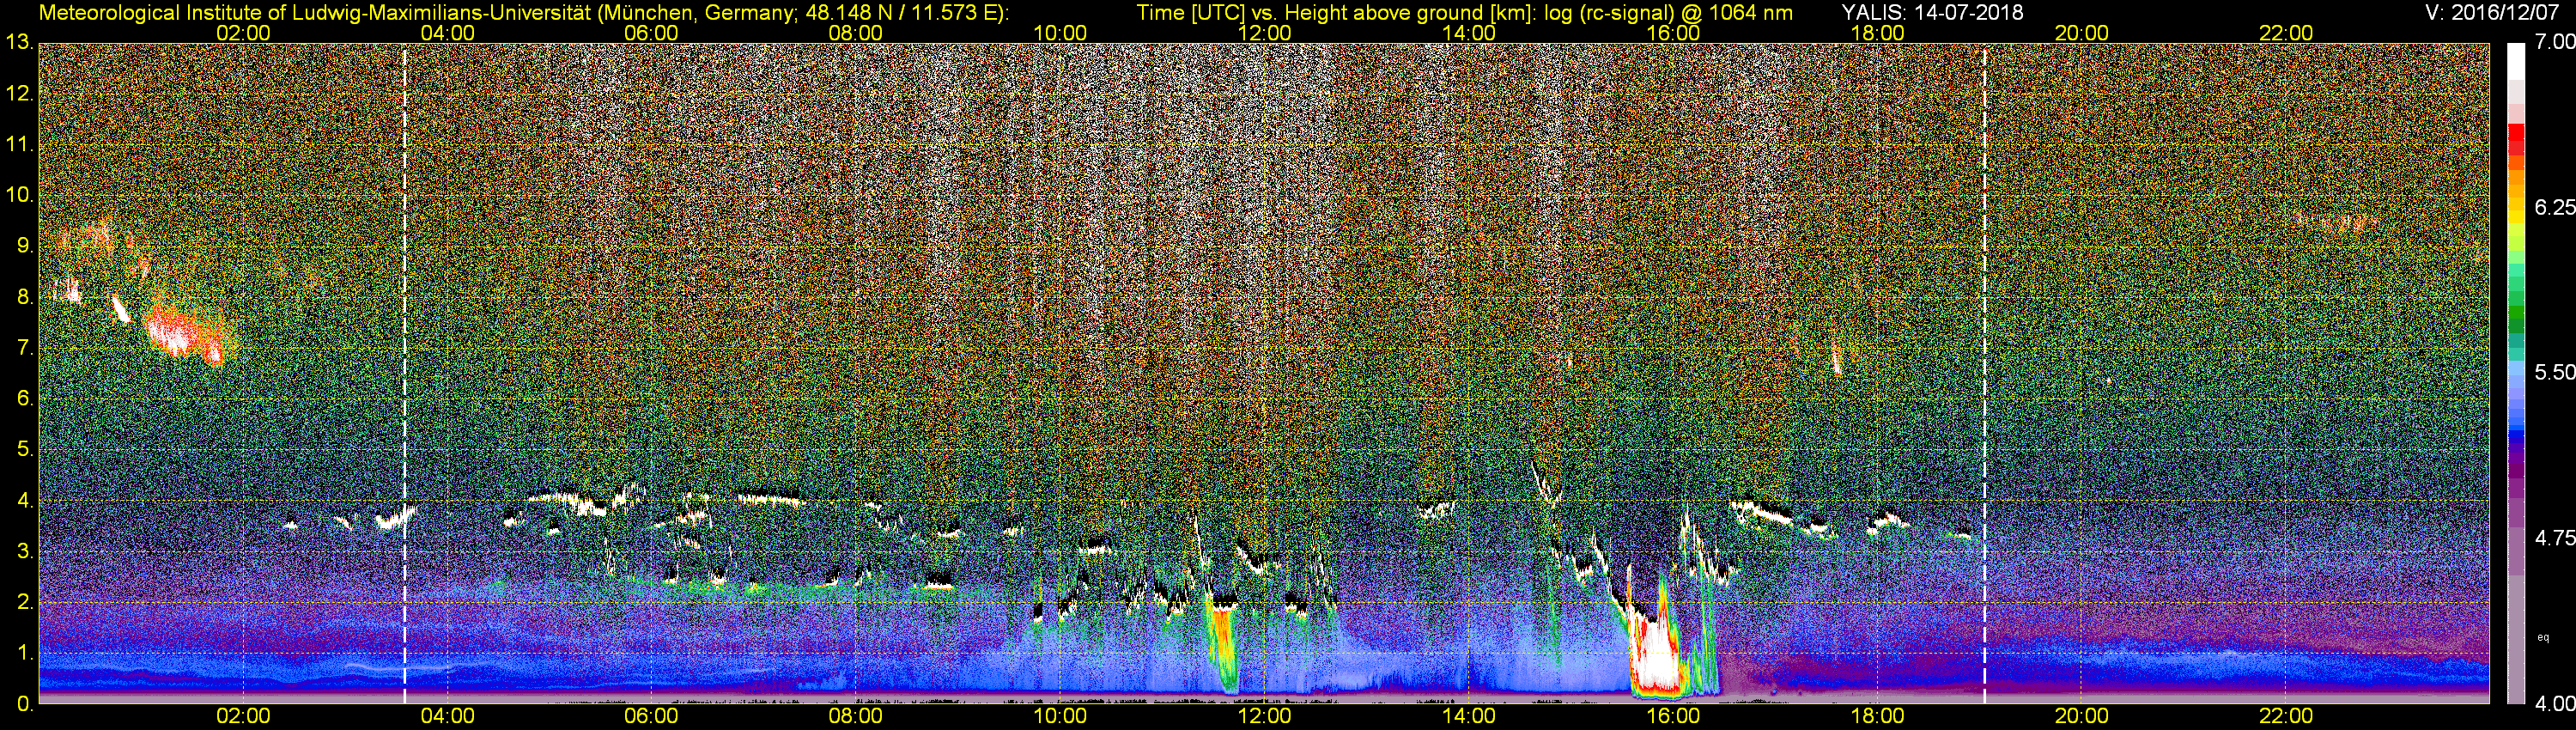
Task: Pick the 6. km height axis label
Action: [25, 399]
